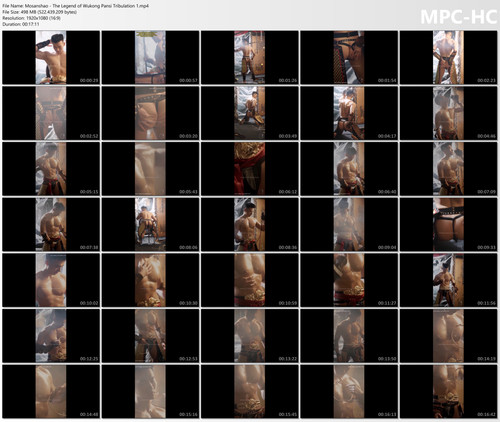Image resolution: width=500 pixels, height=422 pixels.
Task: Click the thumbnail stamped 00:07:09
Action: point(448,169)
